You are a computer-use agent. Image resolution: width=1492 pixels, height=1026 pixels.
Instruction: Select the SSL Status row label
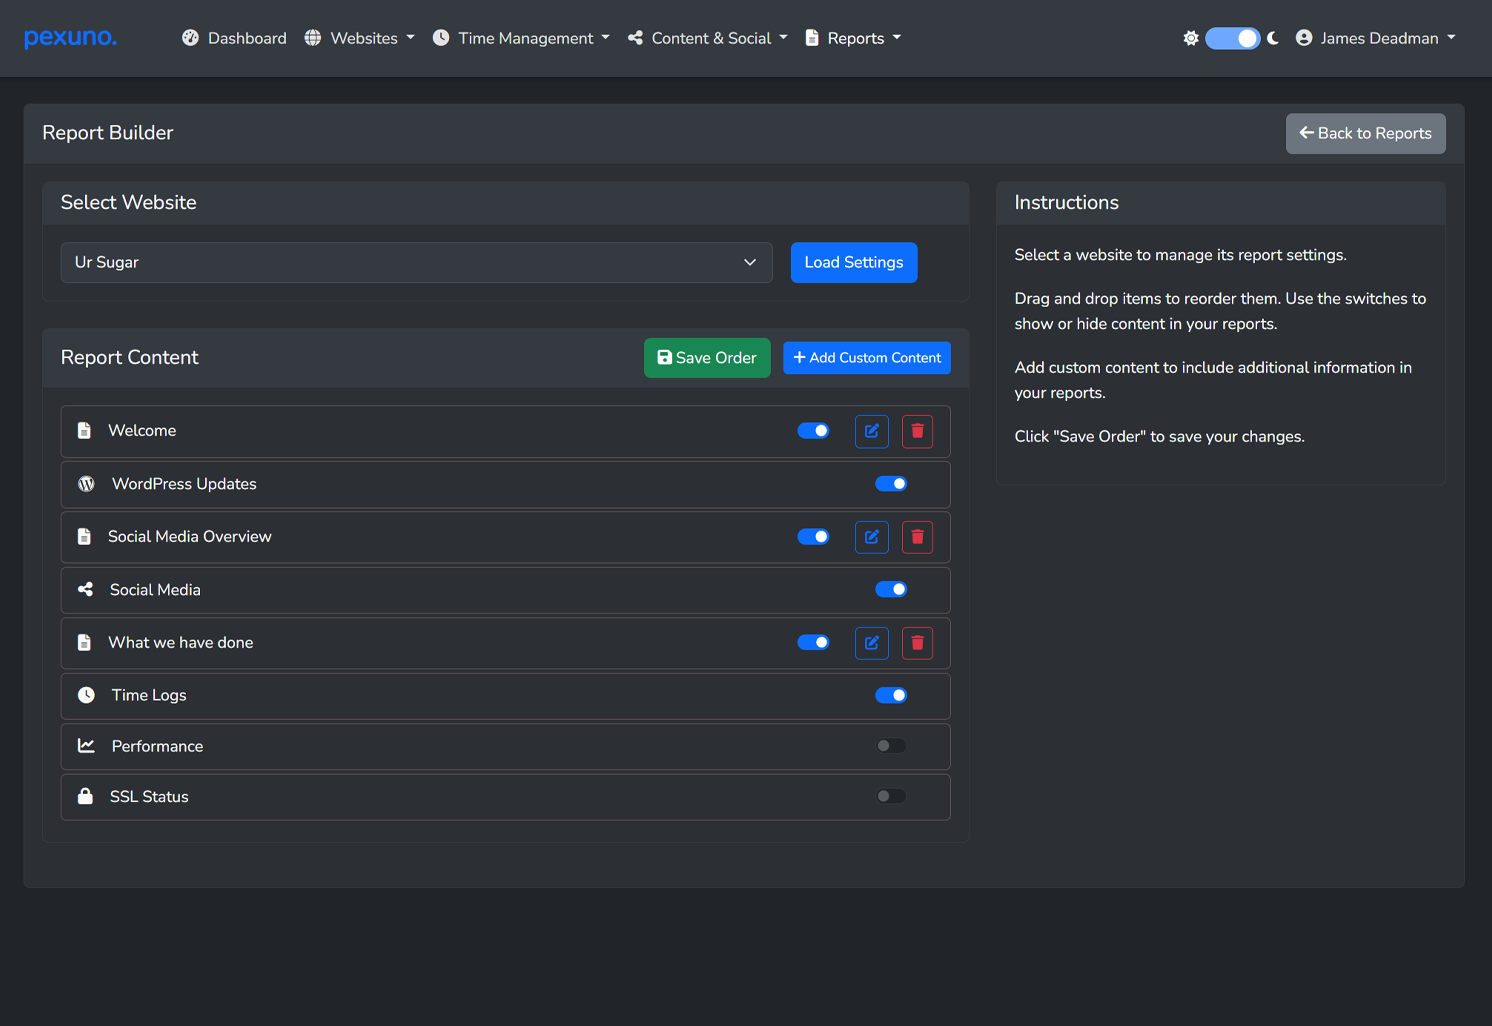[149, 796]
